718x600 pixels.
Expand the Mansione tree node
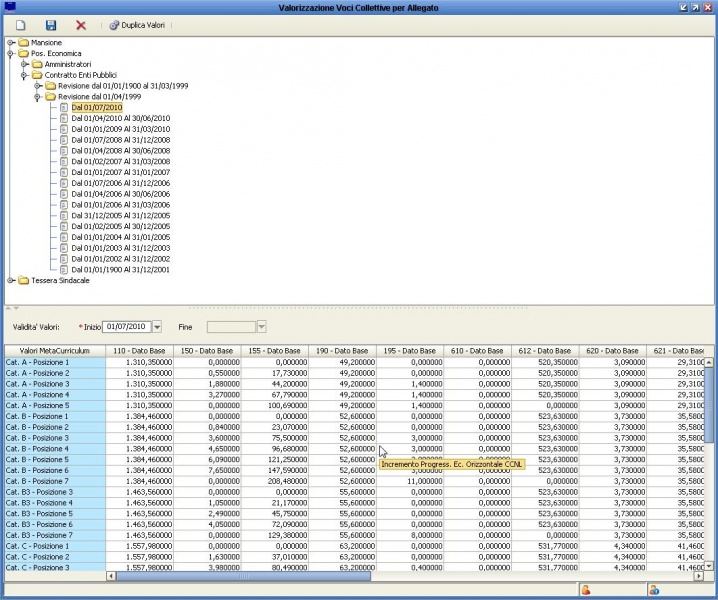point(10,43)
